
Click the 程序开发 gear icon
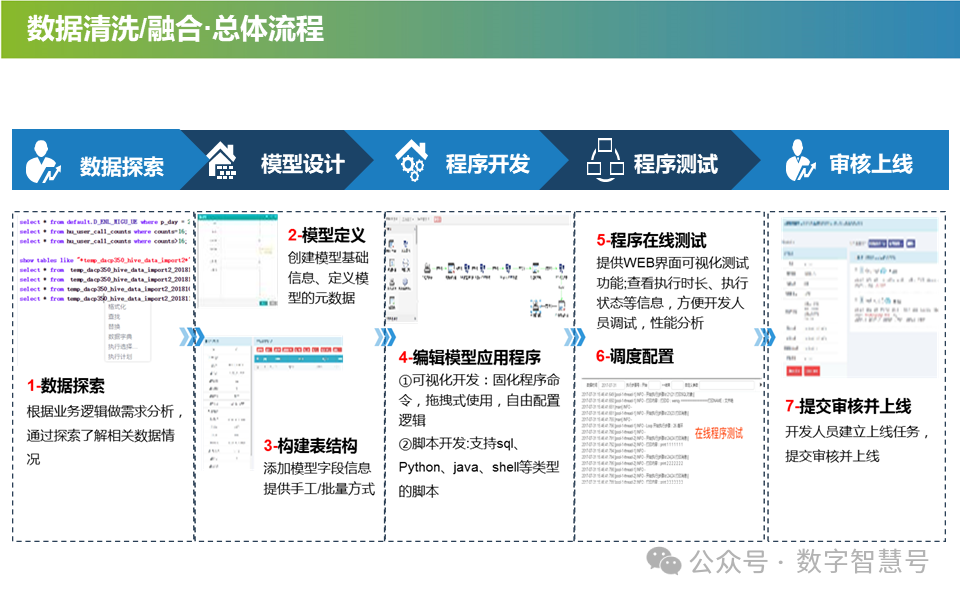[x=410, y=160]
